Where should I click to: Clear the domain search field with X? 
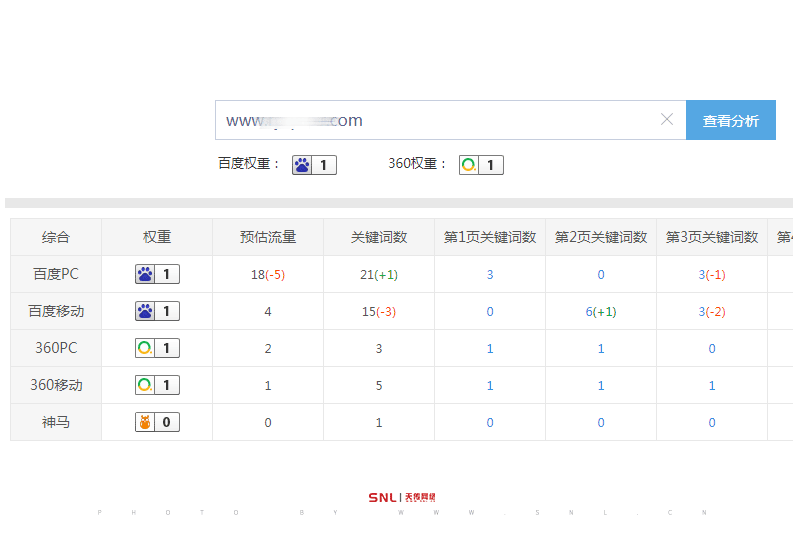coord(667,120)
